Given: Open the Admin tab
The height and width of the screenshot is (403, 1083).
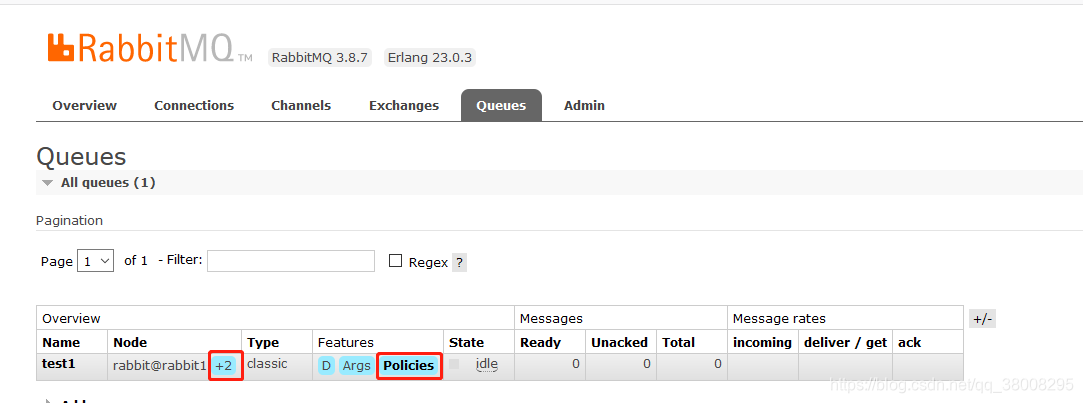Looking at the screenshot, I should tap(584, 106).
